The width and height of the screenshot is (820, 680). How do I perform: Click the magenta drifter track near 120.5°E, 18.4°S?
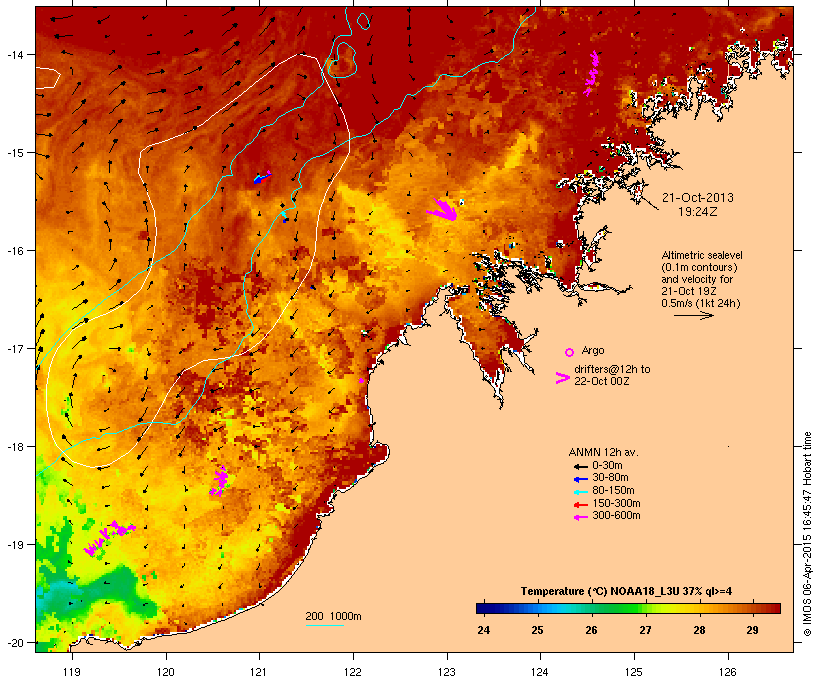click(x=220, y=481)
